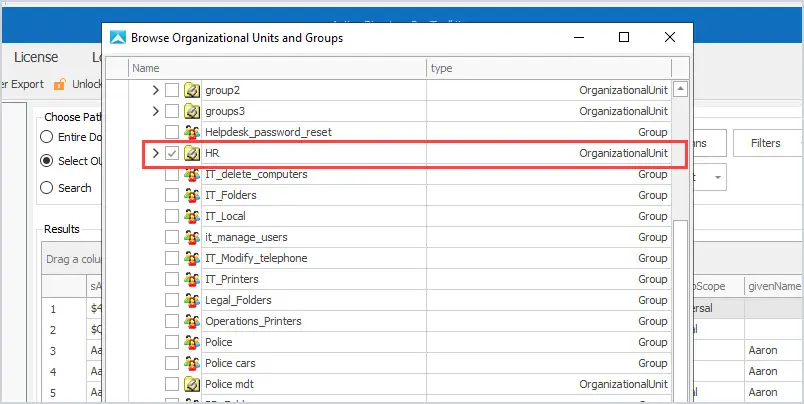Sort by the Name column header
The image size is (804, 404).
[277, 68]
